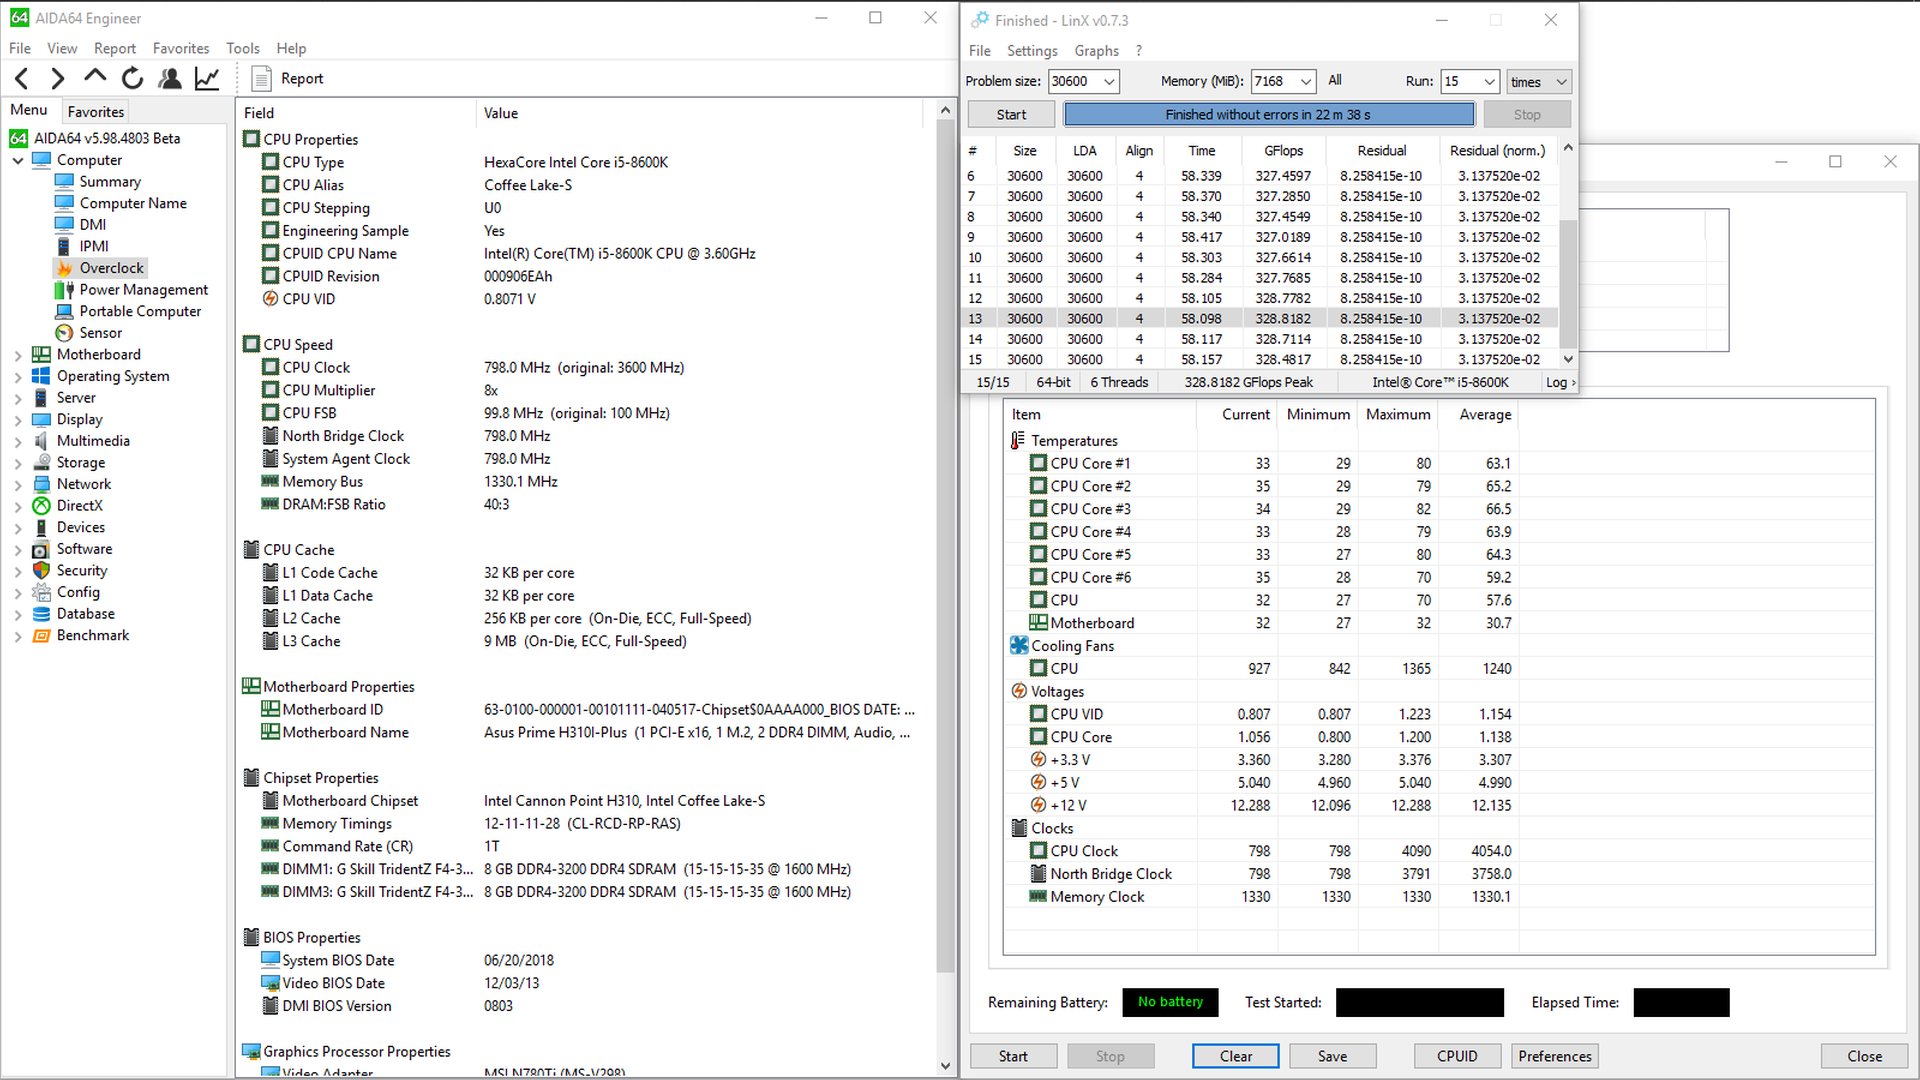
Task: Click the Software icon in tree
Action: (x=41, y=549)
